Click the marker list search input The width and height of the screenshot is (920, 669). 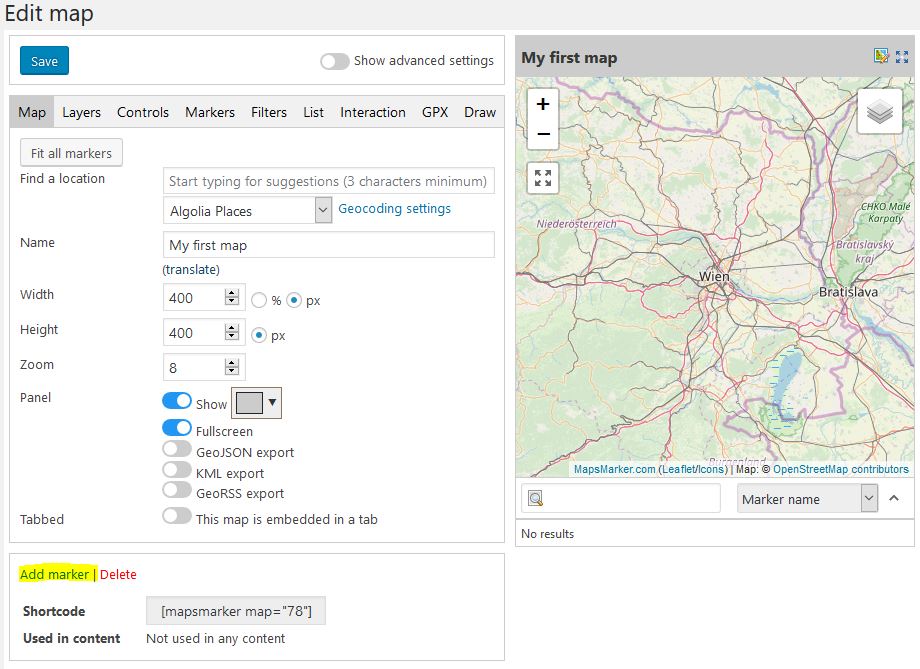(621, 499)
